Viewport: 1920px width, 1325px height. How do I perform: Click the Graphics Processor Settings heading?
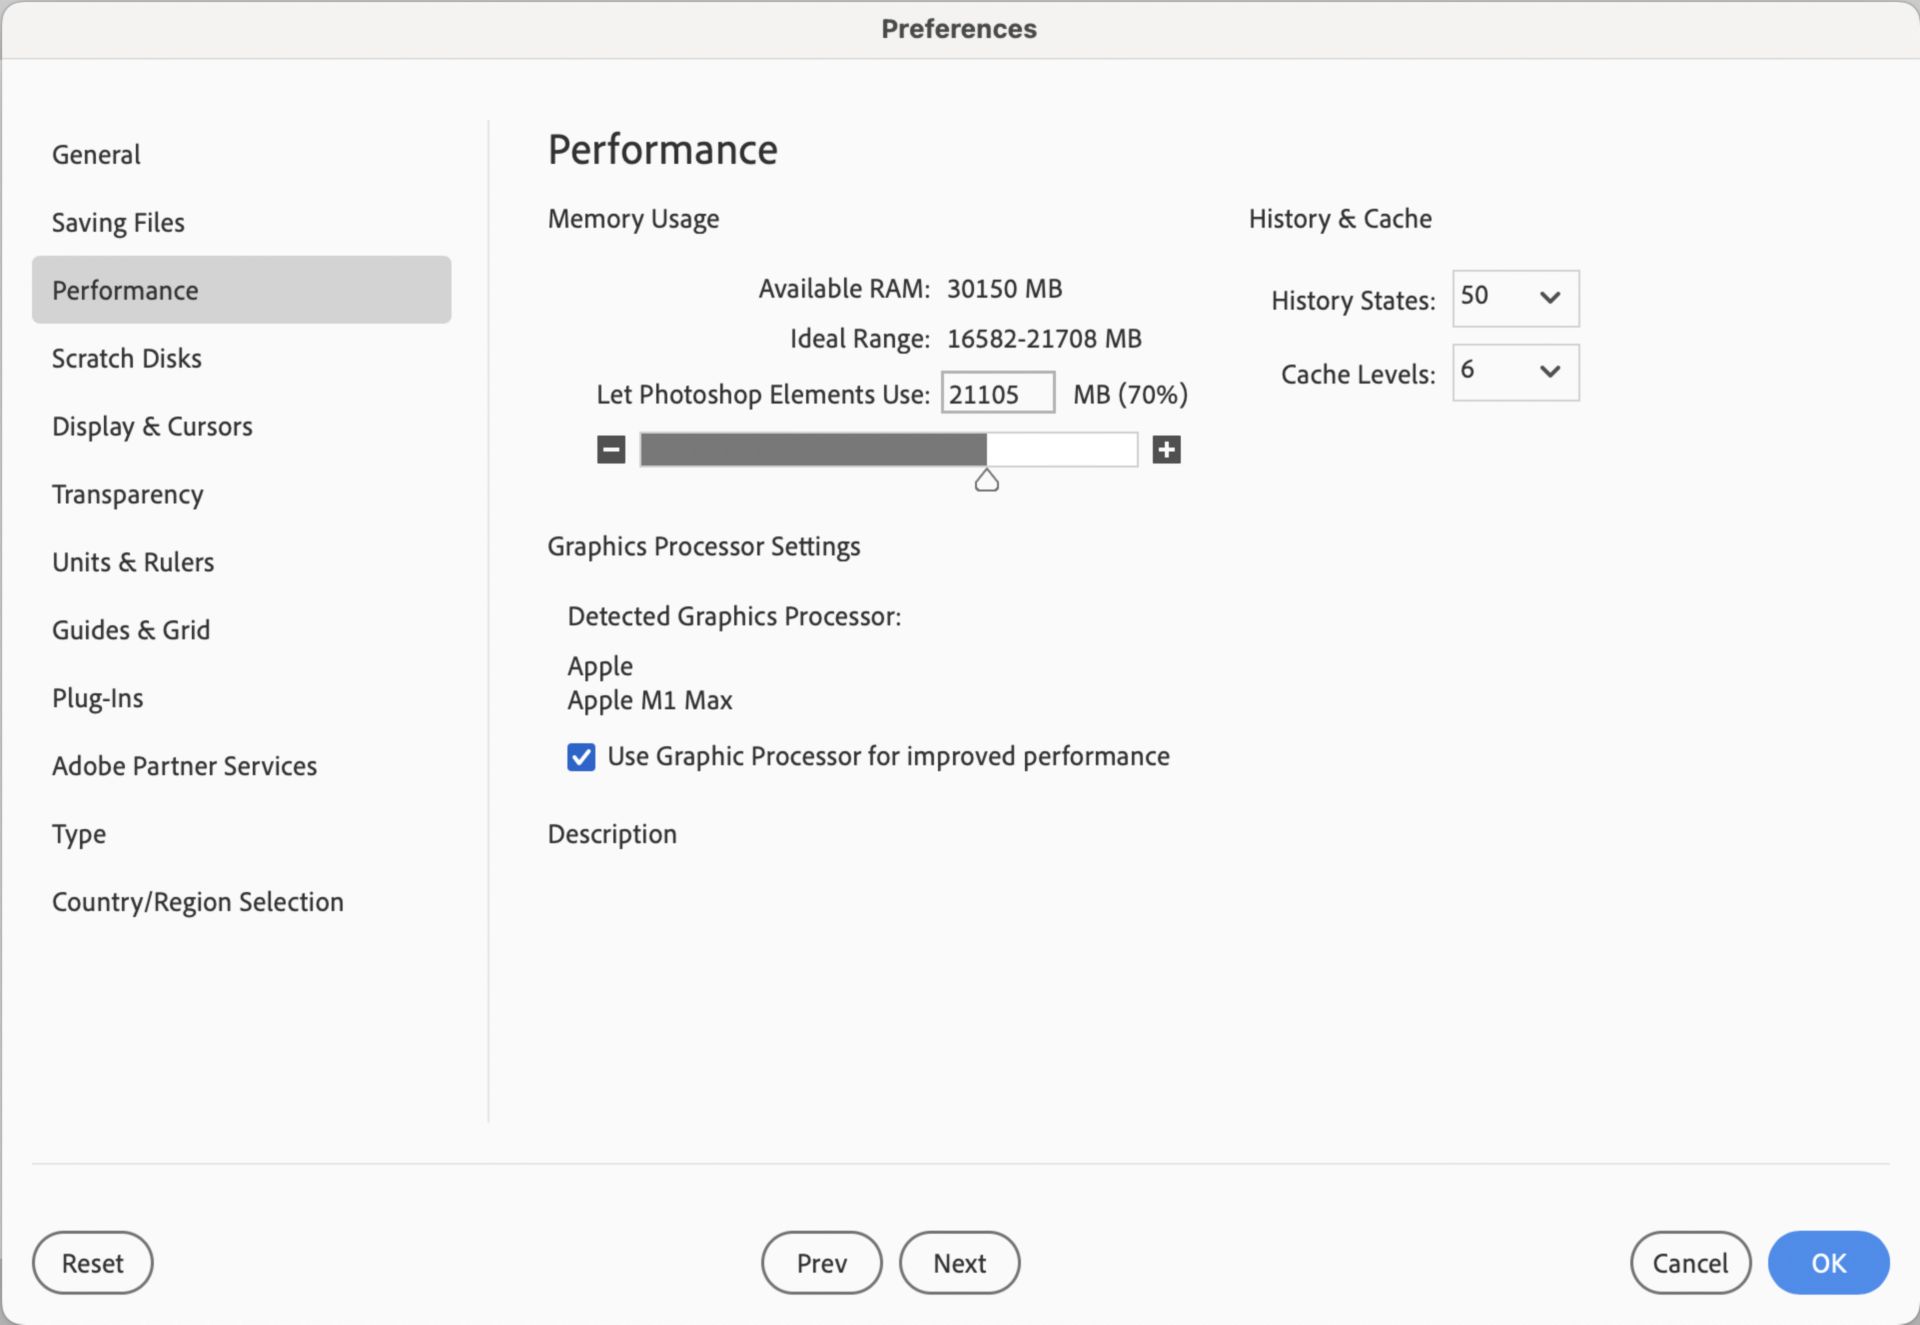(704, 547)
